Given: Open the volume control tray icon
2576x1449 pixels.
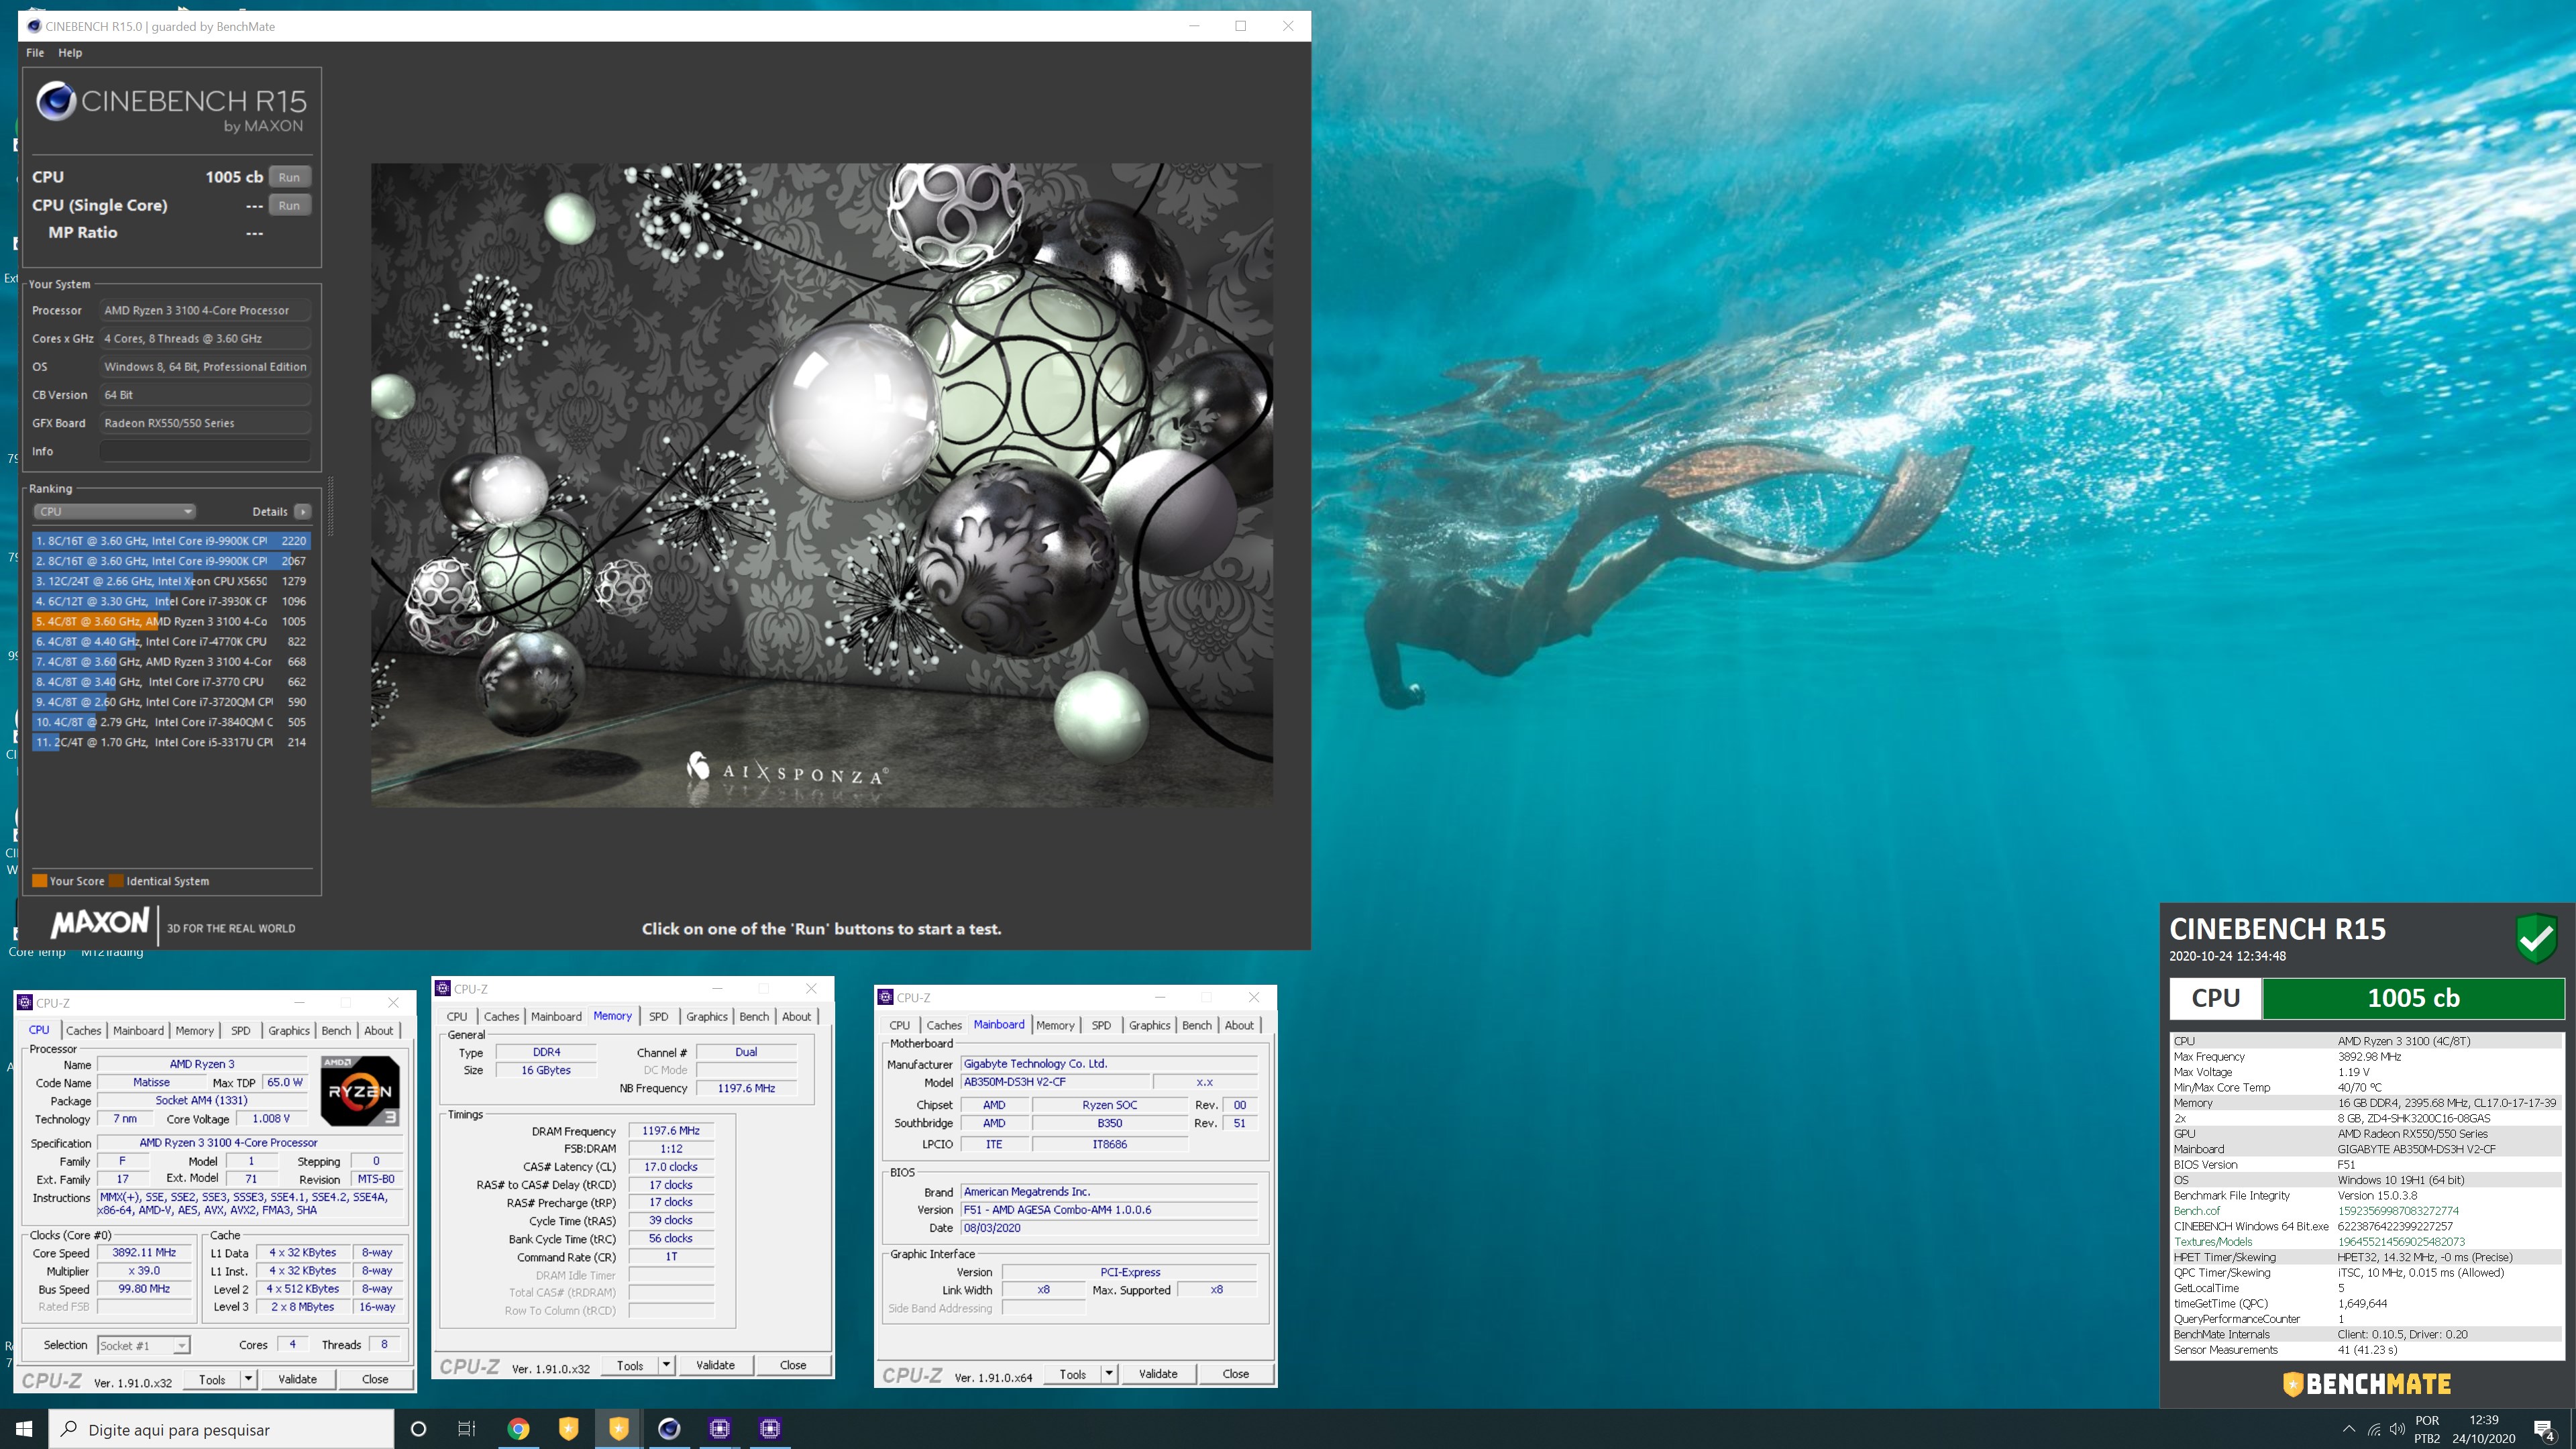Looking at the screenshot, I should [2397, 1429].
